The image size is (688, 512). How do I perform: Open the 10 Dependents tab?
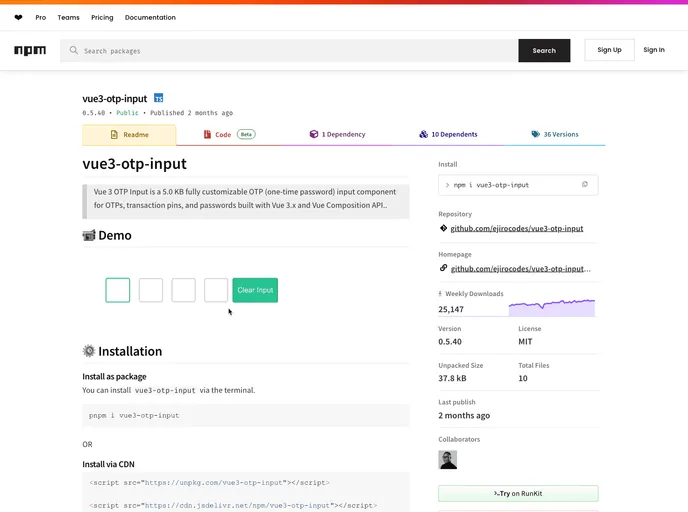pos(448,134)
